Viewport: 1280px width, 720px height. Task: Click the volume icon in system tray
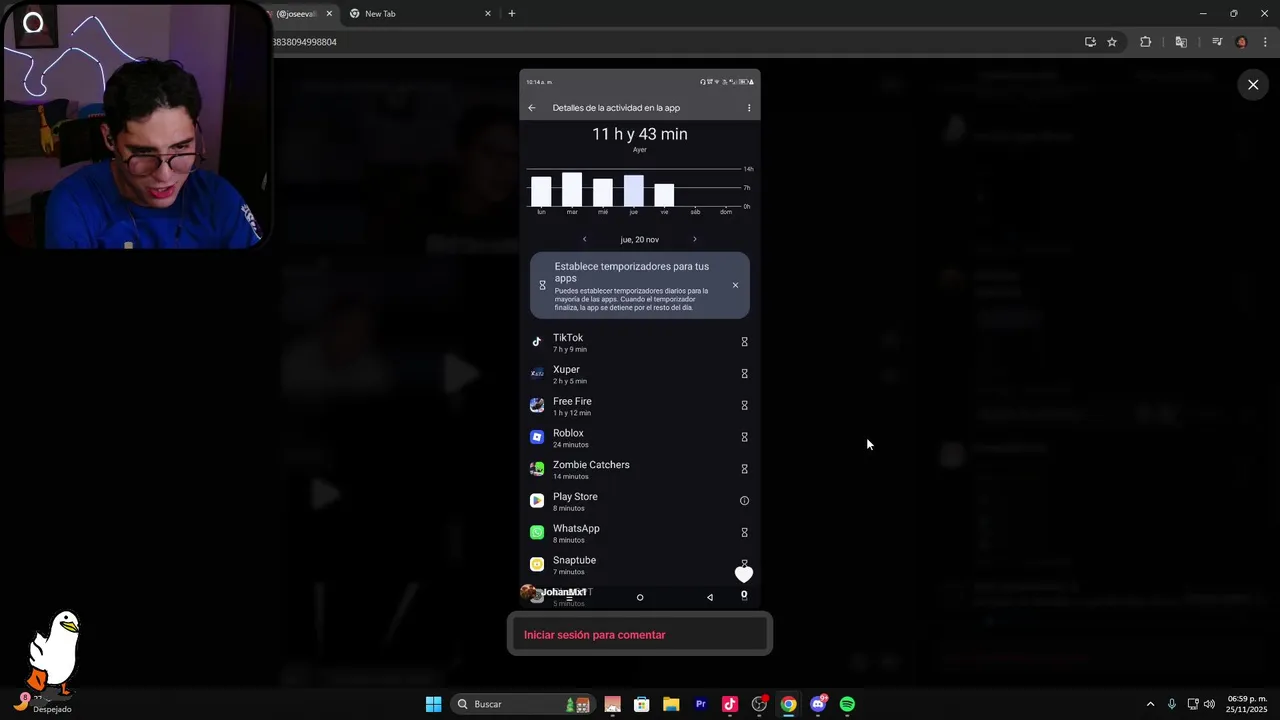pos(1210,704)
